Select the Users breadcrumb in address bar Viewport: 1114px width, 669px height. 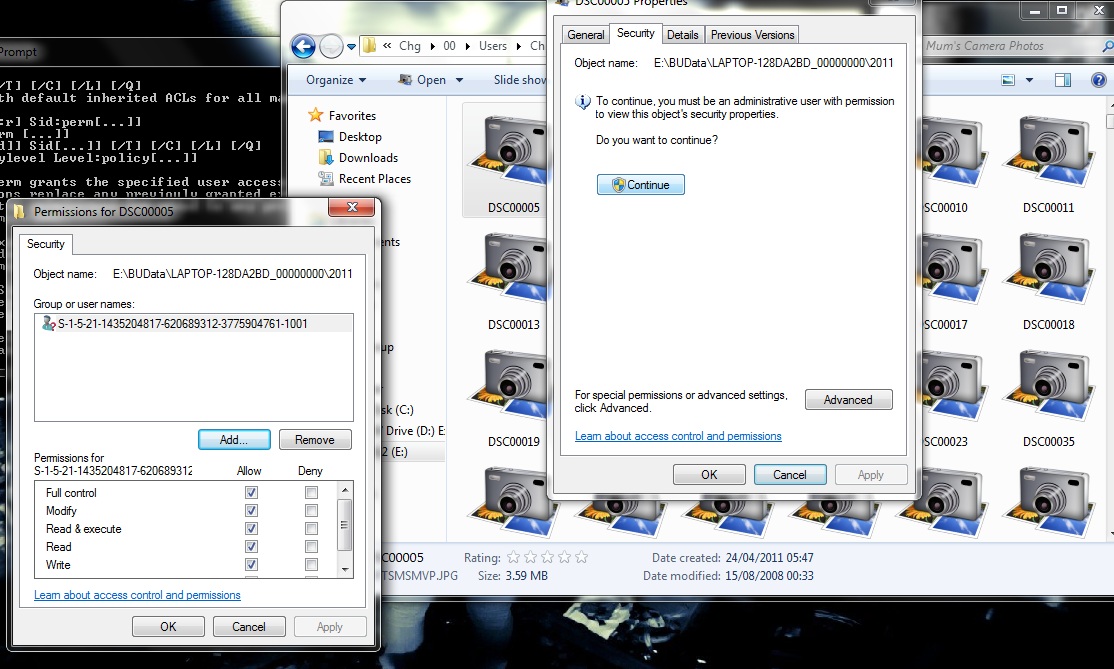[x=492, y=46]
